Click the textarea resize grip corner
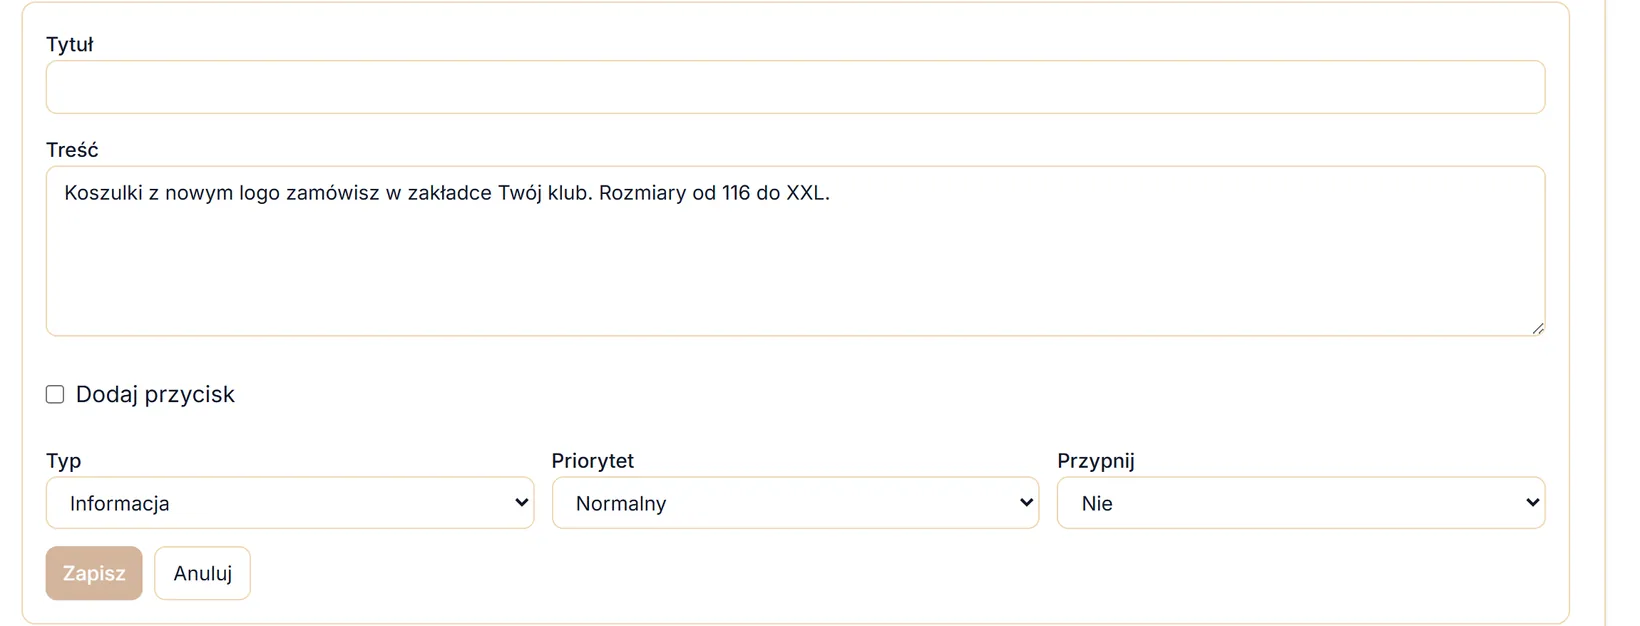This screenshot has width=1640, height=626. coord(1537,328)
